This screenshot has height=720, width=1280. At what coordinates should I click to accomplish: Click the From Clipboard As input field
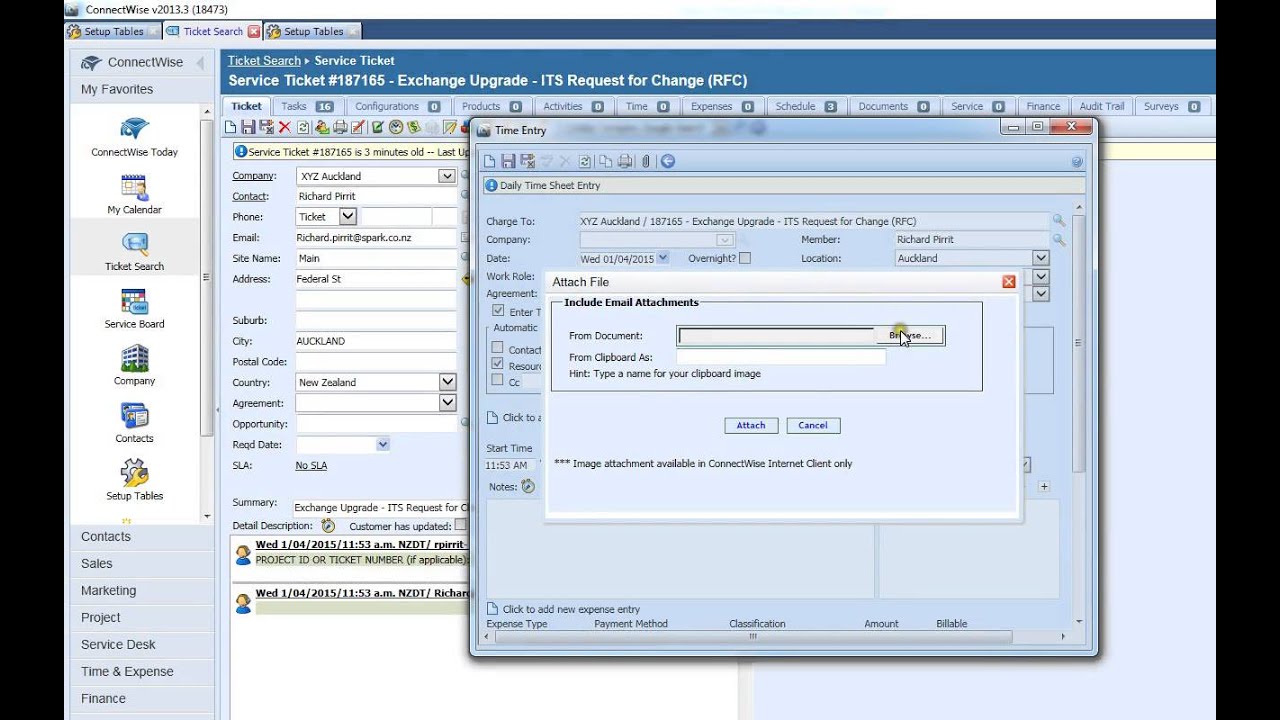tap(781, 357)
